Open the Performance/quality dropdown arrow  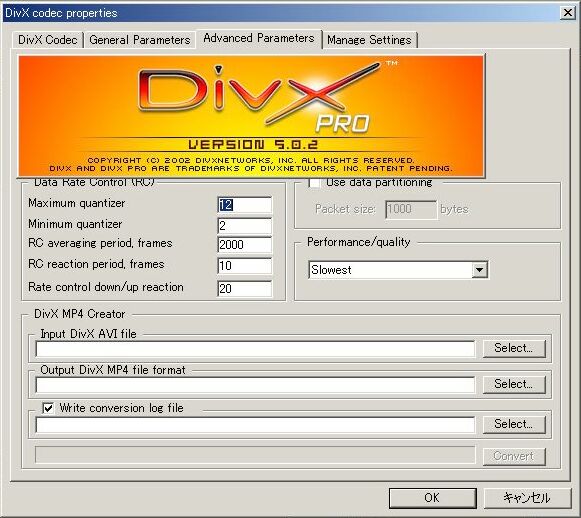tap(479, 270)
